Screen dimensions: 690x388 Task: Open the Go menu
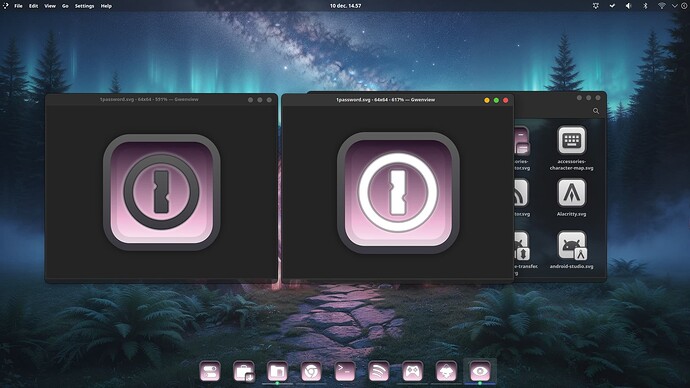65,6
